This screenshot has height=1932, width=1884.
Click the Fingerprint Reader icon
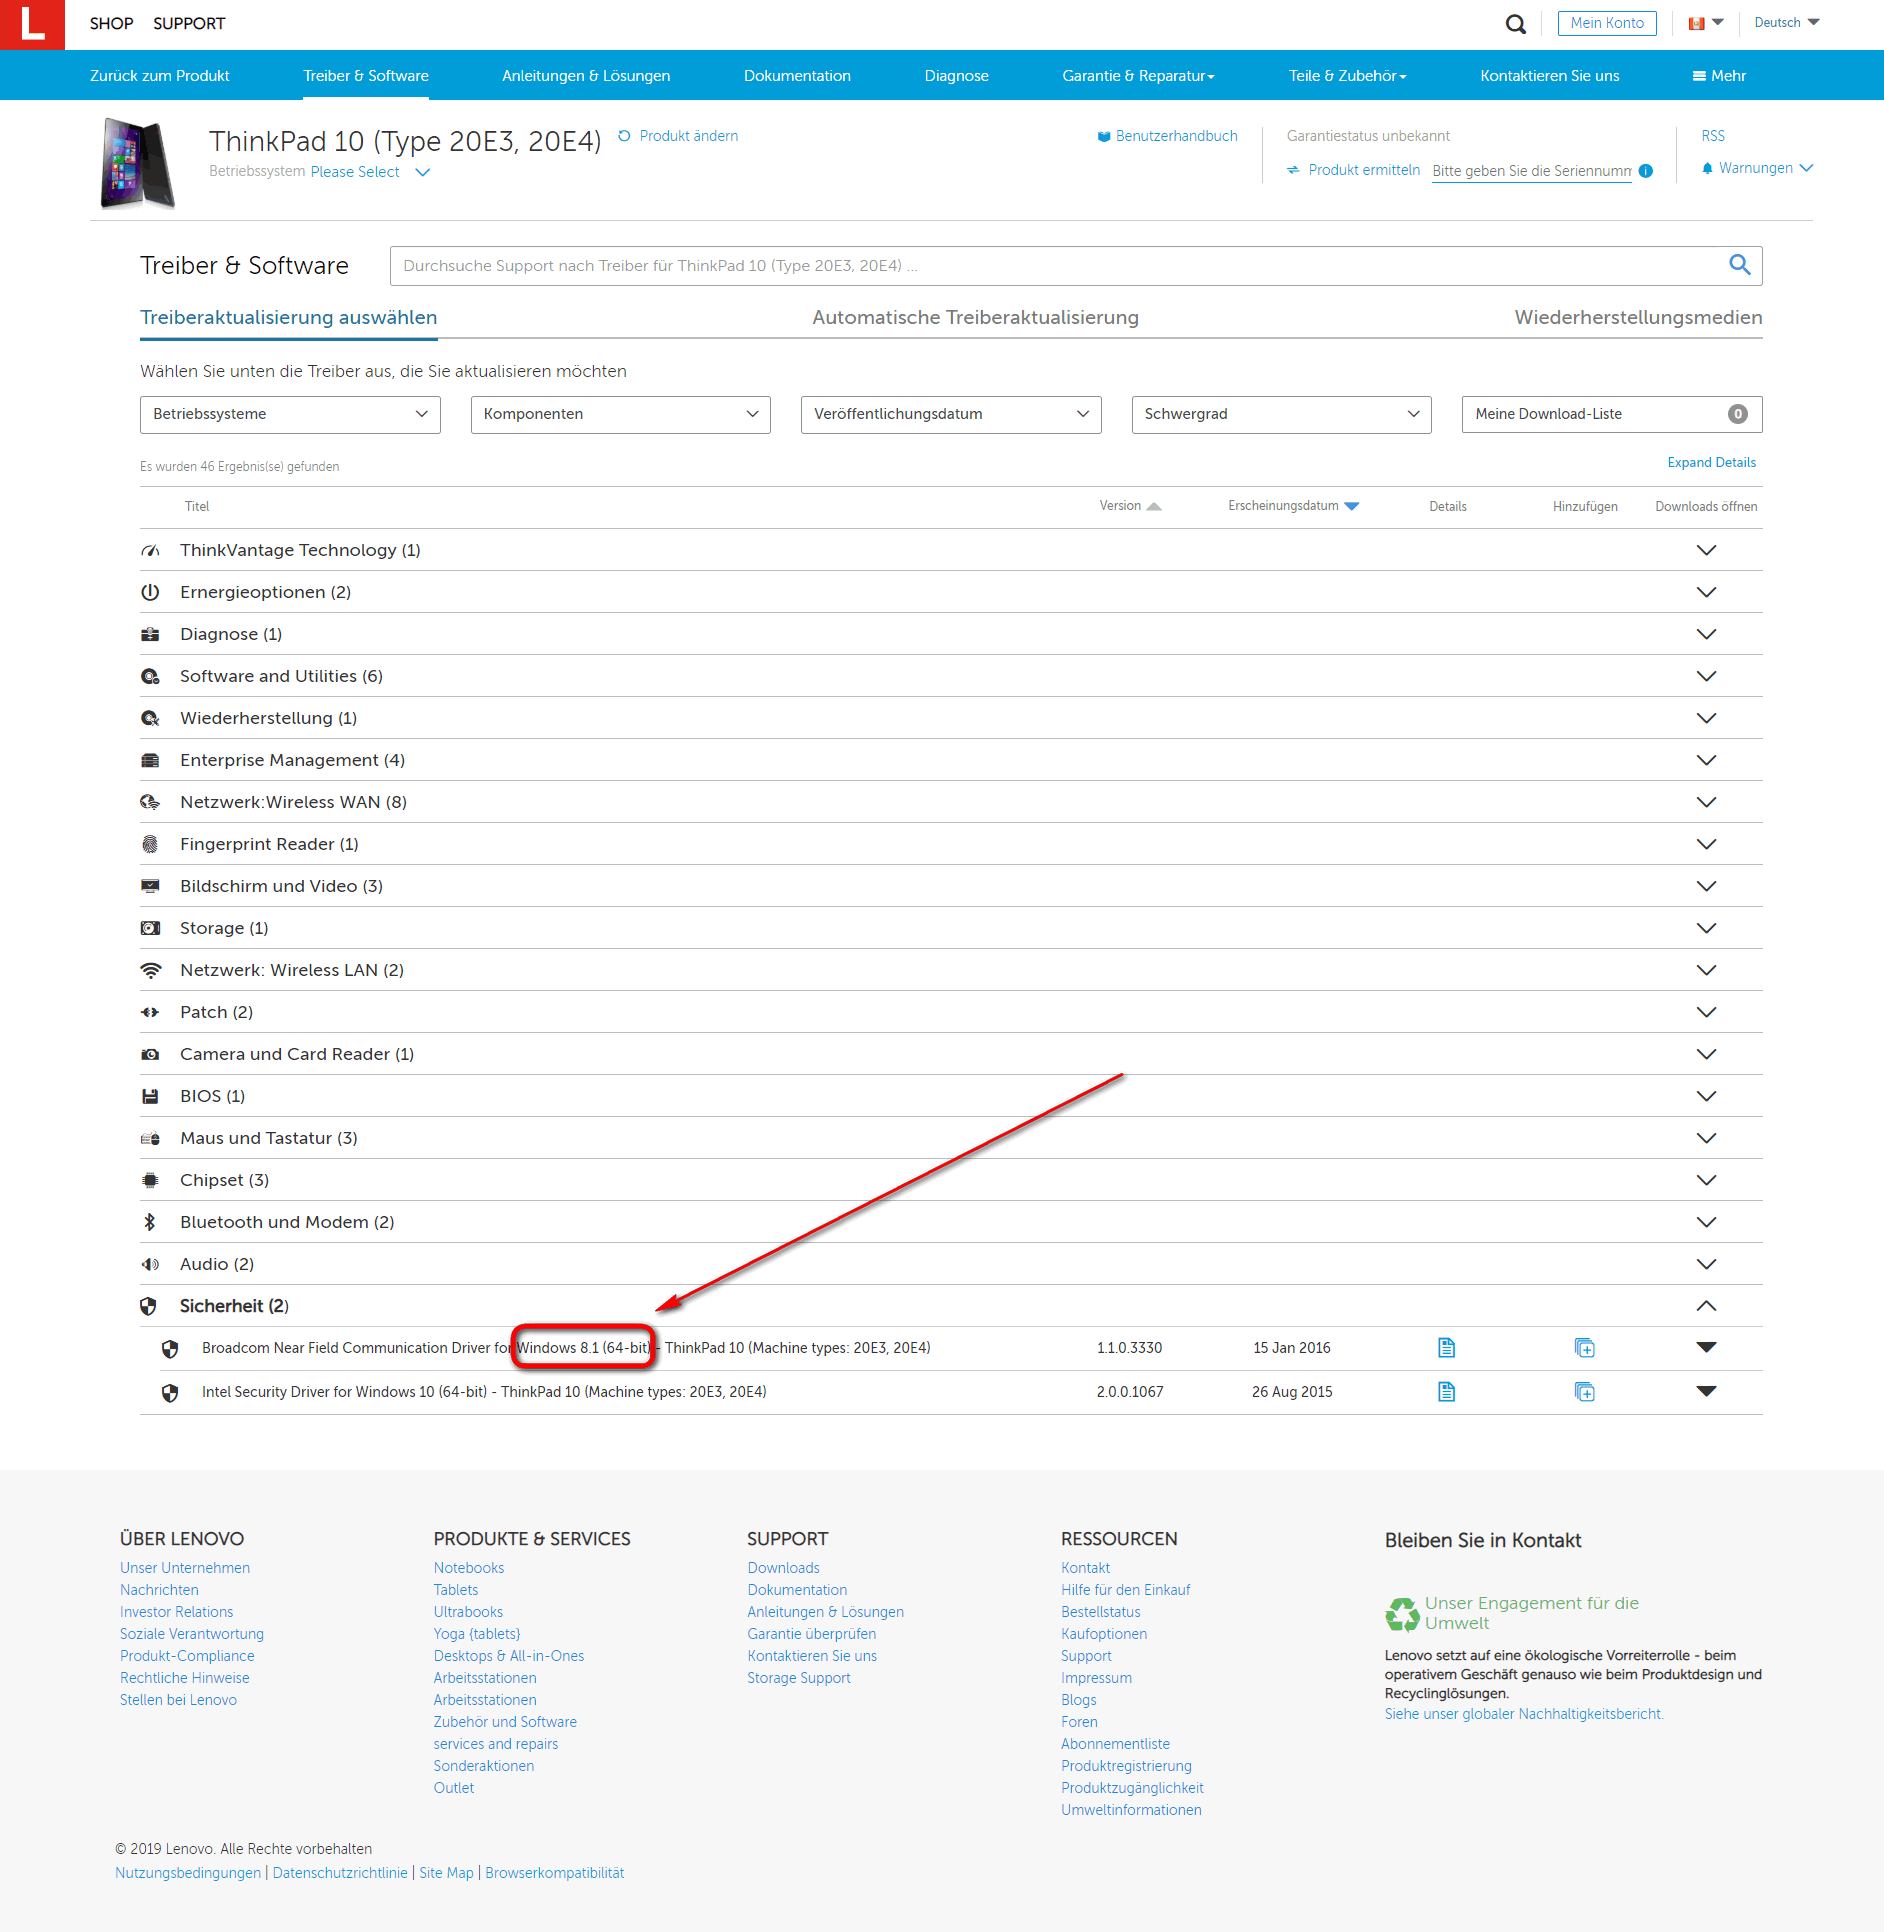pyautogui.click(x=150, y=844)
